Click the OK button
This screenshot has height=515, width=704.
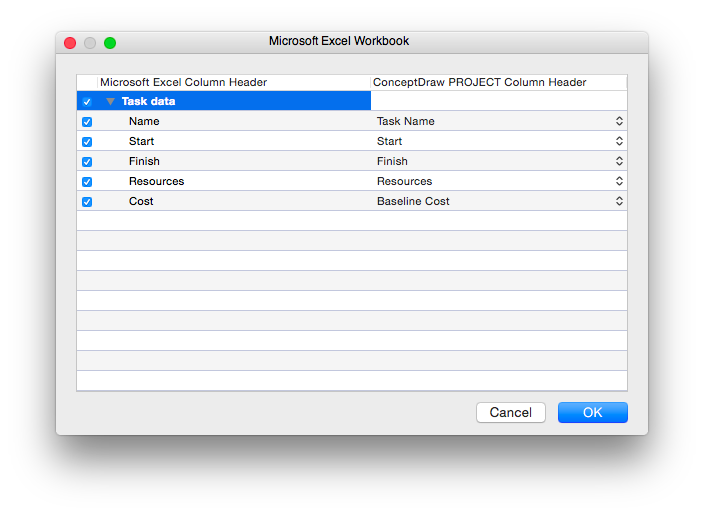(592, 413)
